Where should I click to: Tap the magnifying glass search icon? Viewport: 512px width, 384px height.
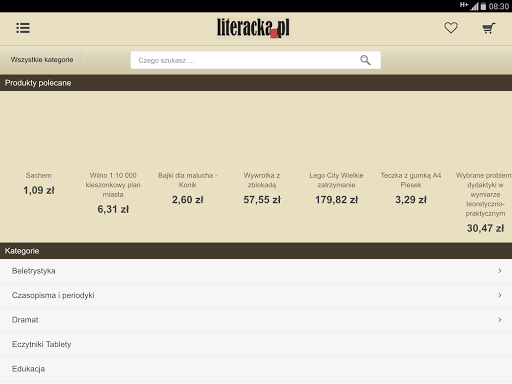(x=365, y=60)
